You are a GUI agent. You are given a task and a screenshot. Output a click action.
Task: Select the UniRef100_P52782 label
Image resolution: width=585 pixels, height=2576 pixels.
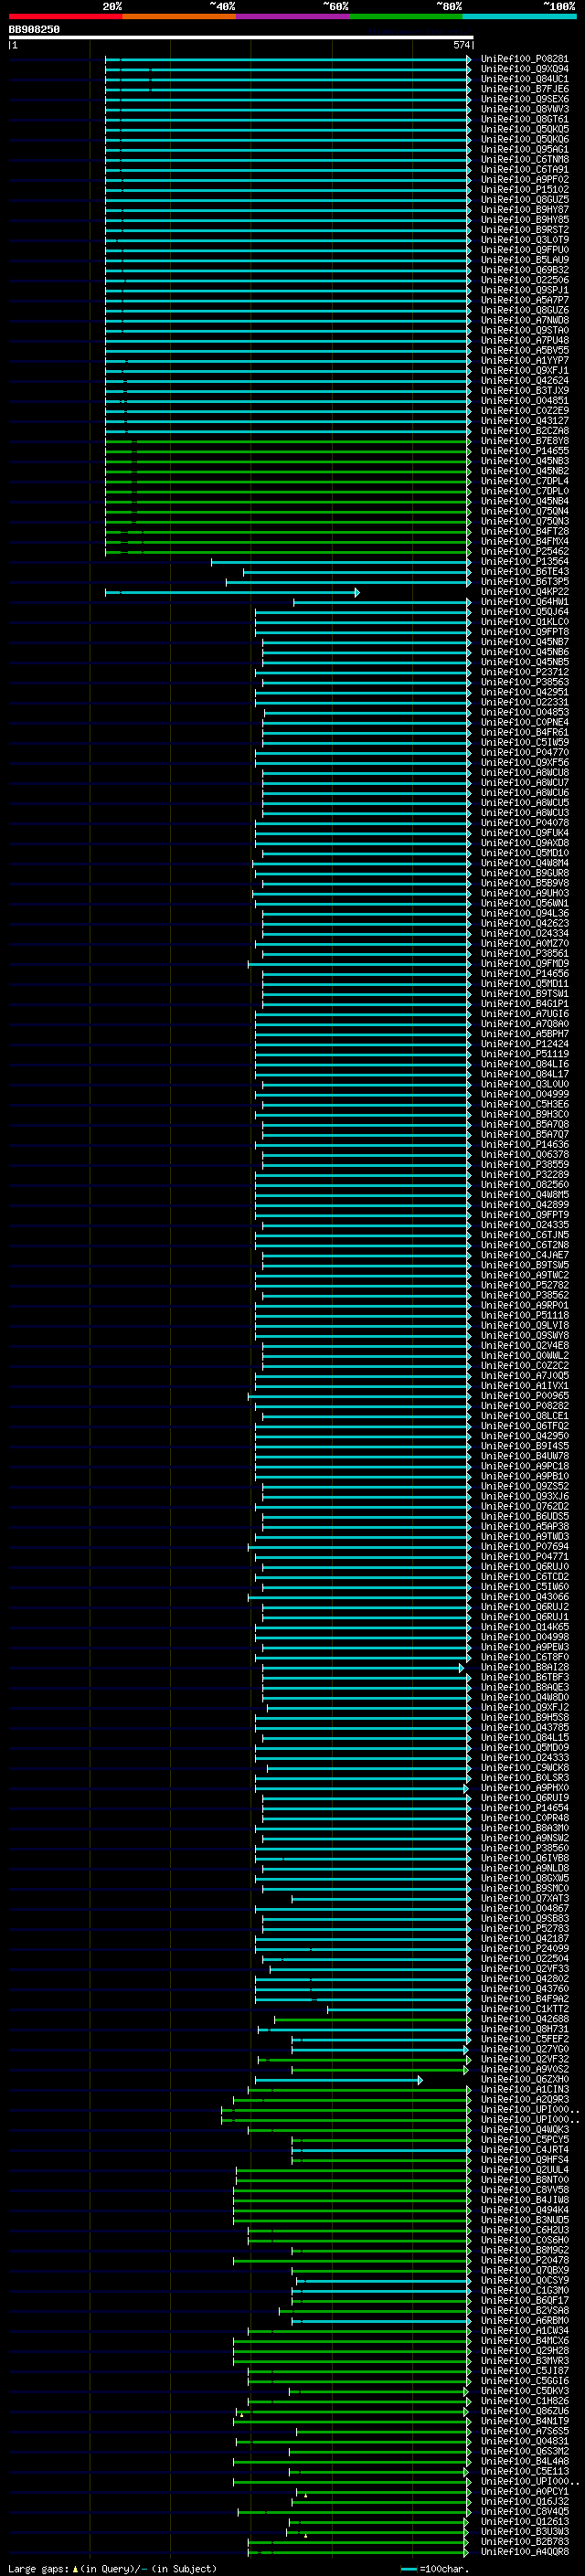[525, 1285]
